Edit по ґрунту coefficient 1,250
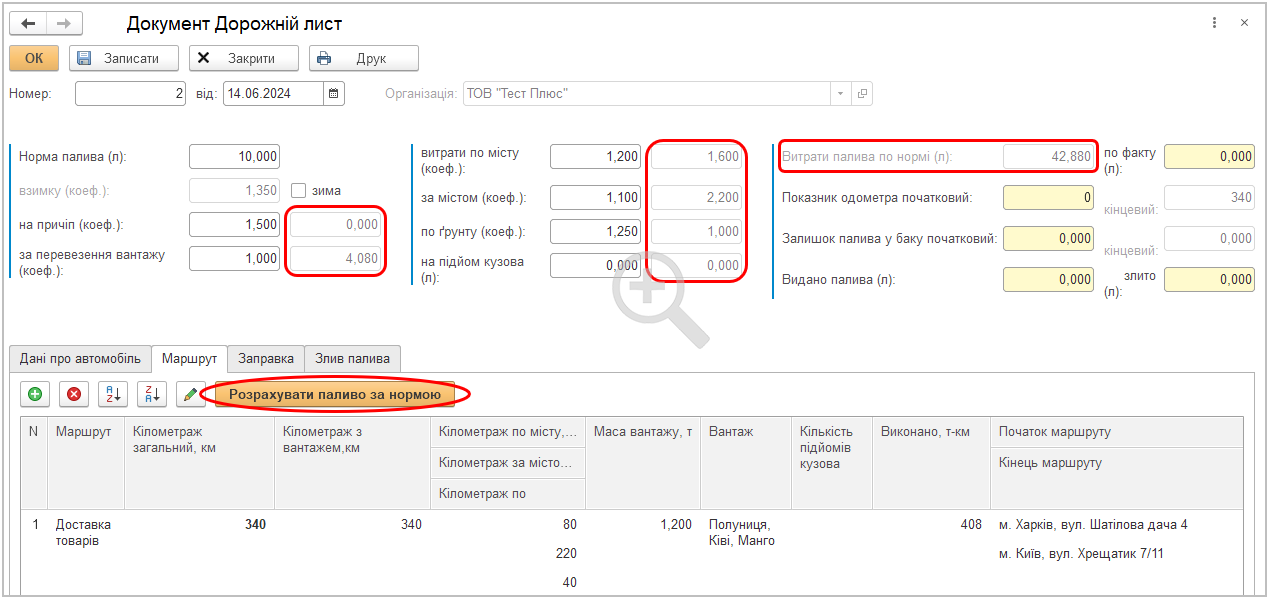 595,231
